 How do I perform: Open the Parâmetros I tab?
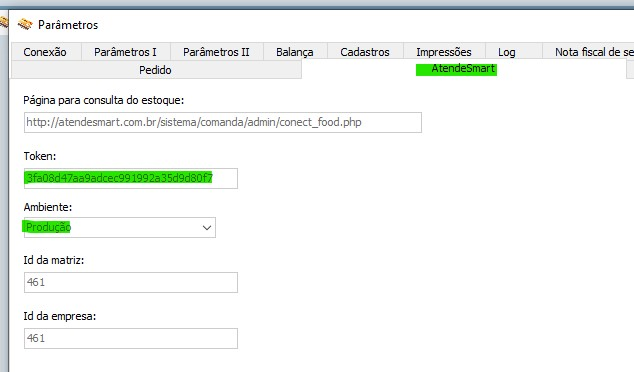(x=126, y=52)
